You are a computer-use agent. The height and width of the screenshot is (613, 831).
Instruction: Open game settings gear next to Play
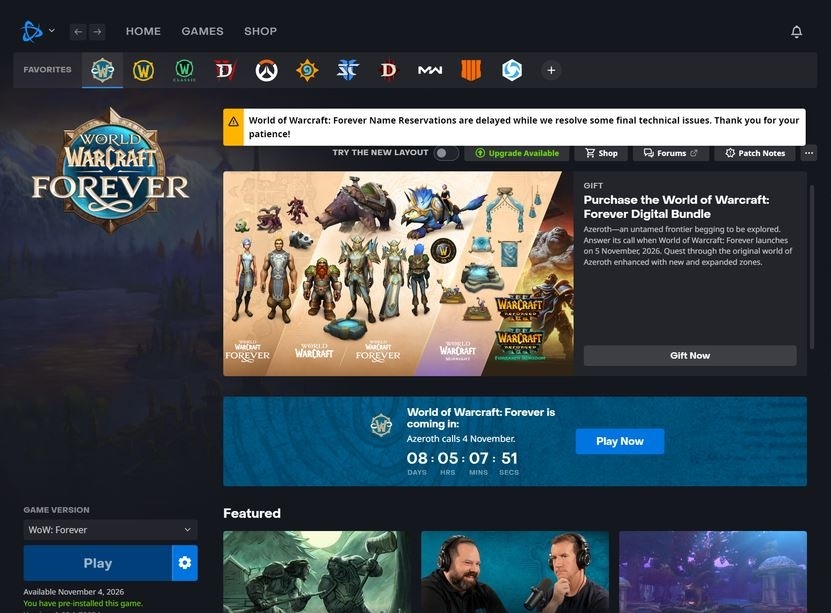pyautogui.click(x=185, y=563)
